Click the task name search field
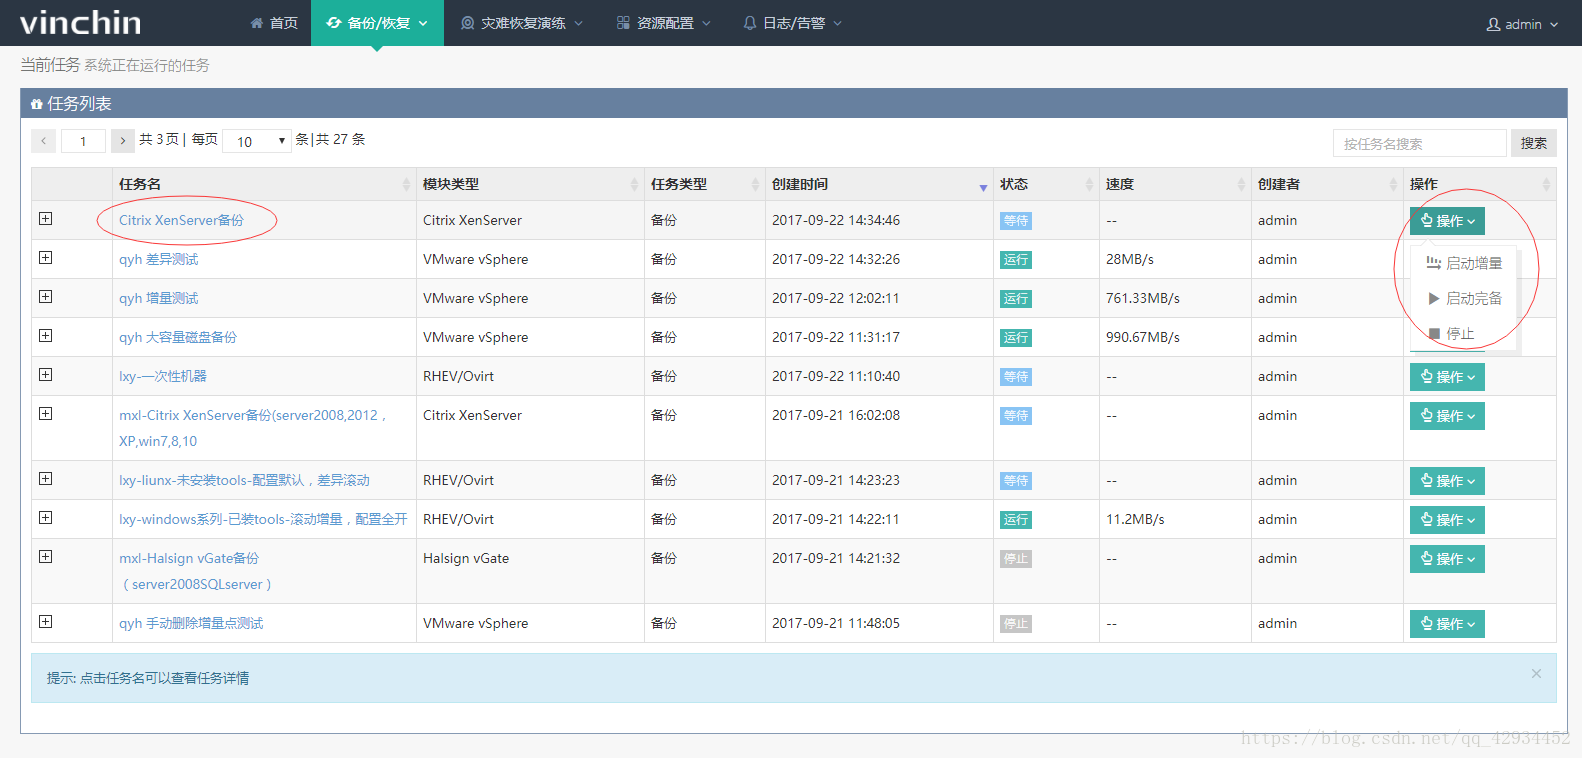Image resolution: width=1582 pixels, height=758 pixels. click(x=1418, y=143)
